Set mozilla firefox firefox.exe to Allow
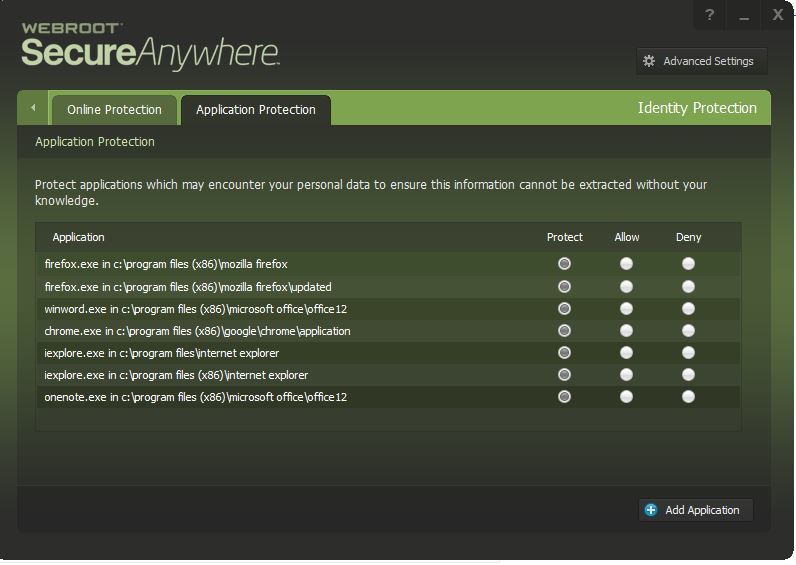The height and width of the screenshot is (565, 796). [626, 263]
